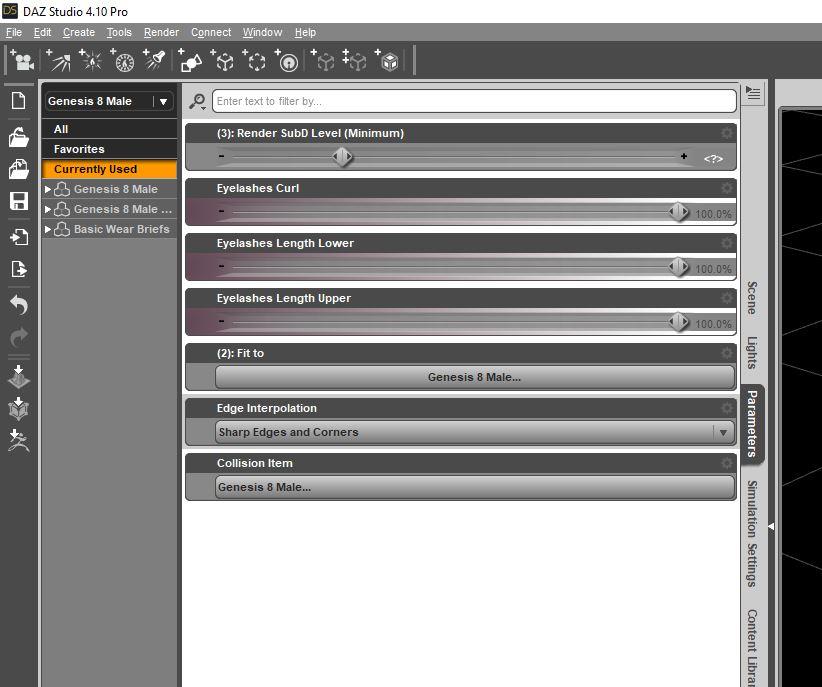Click the Create New Camera toolbar icon
This screenshot has height=687, width=822.
(x=23, y=61)
